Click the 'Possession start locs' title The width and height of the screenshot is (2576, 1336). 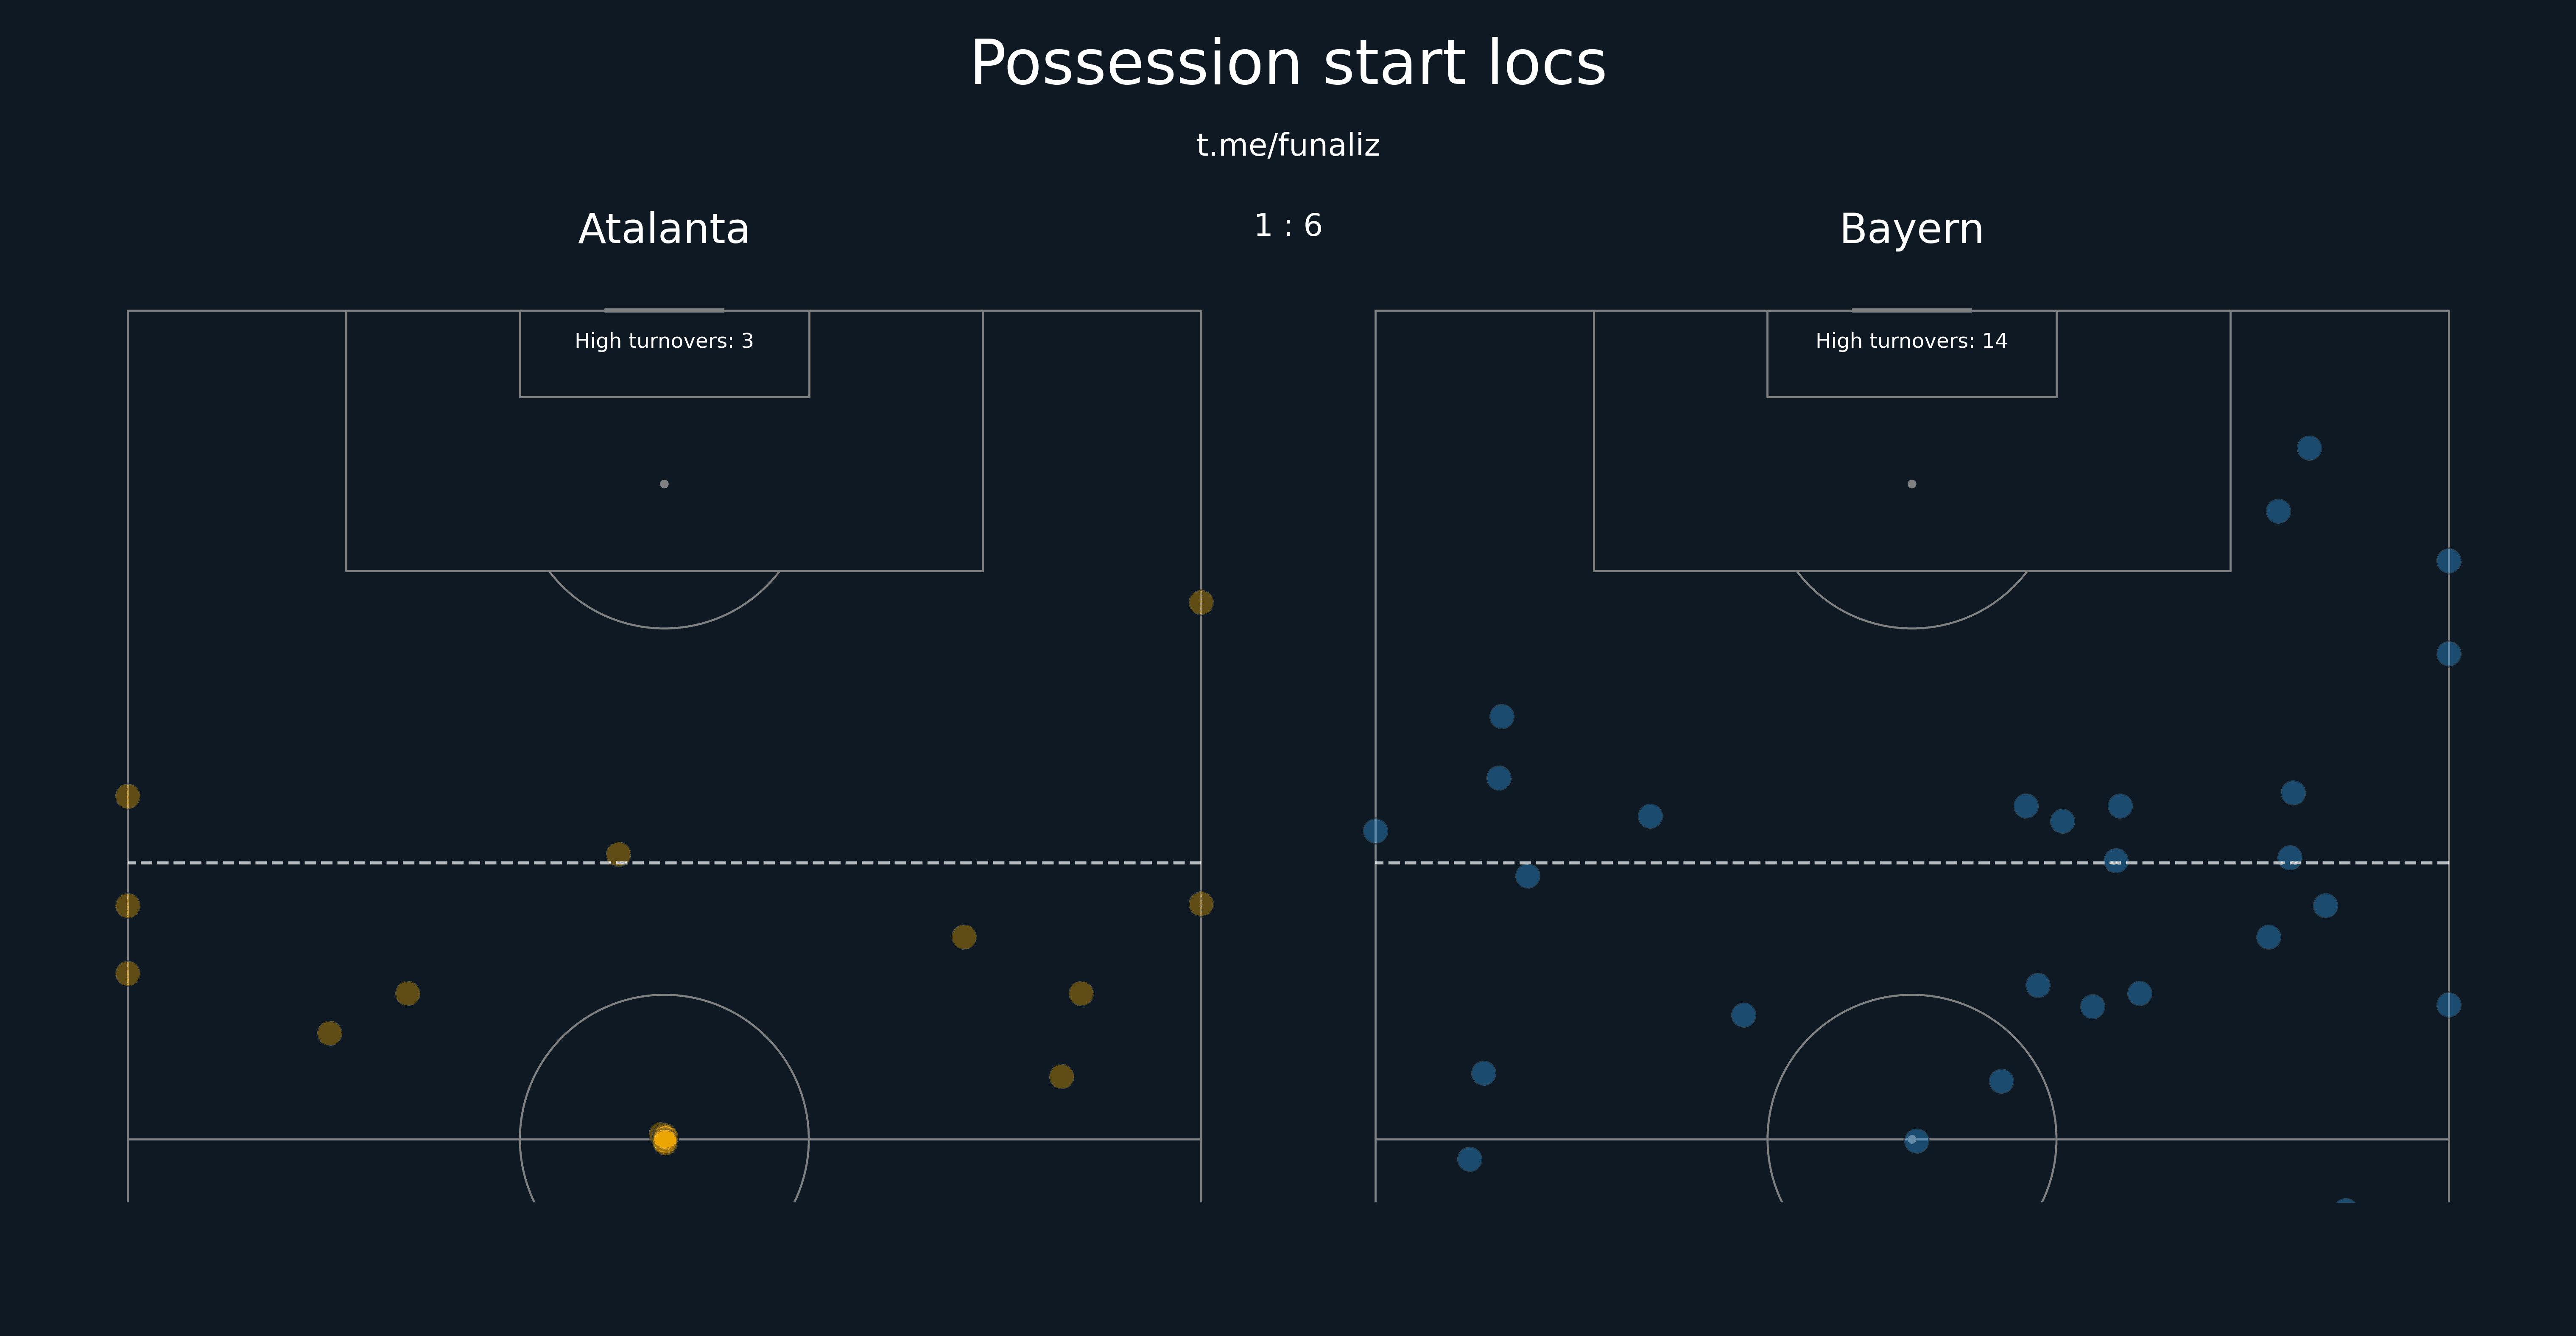point(1288,64)
